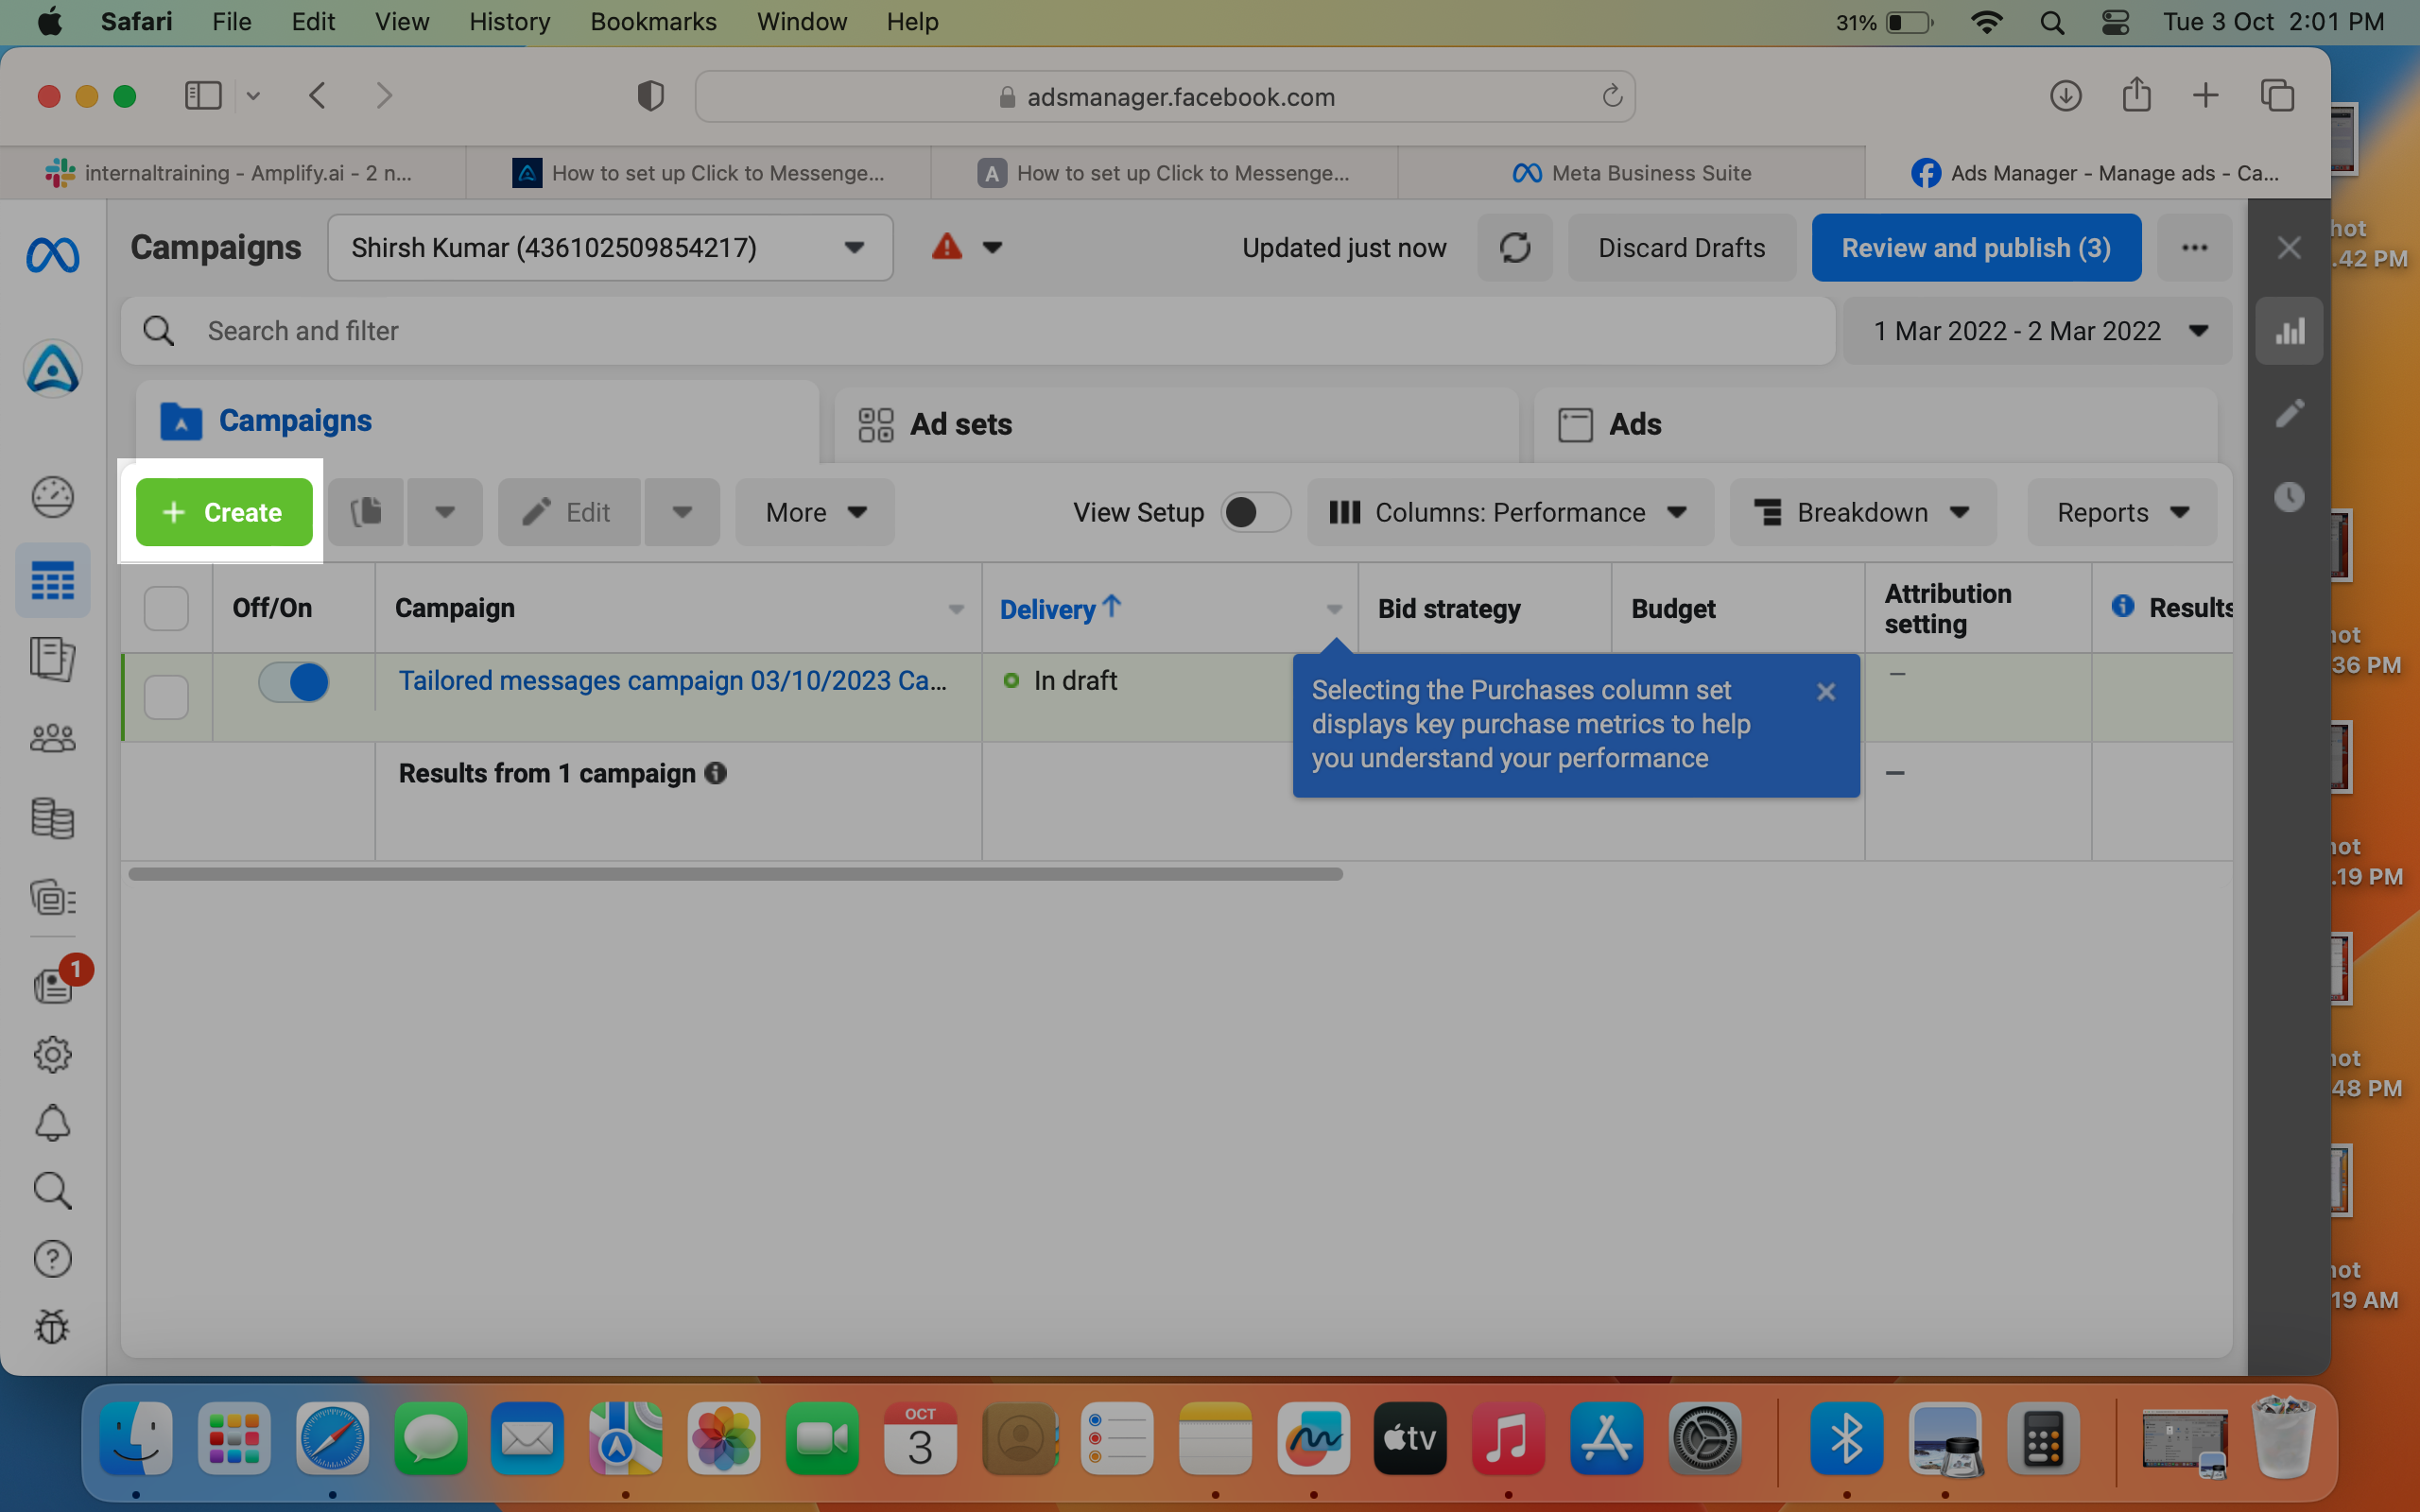The image size is (2420, 1512).
Task: Click the Edit button
Action: 569,512
